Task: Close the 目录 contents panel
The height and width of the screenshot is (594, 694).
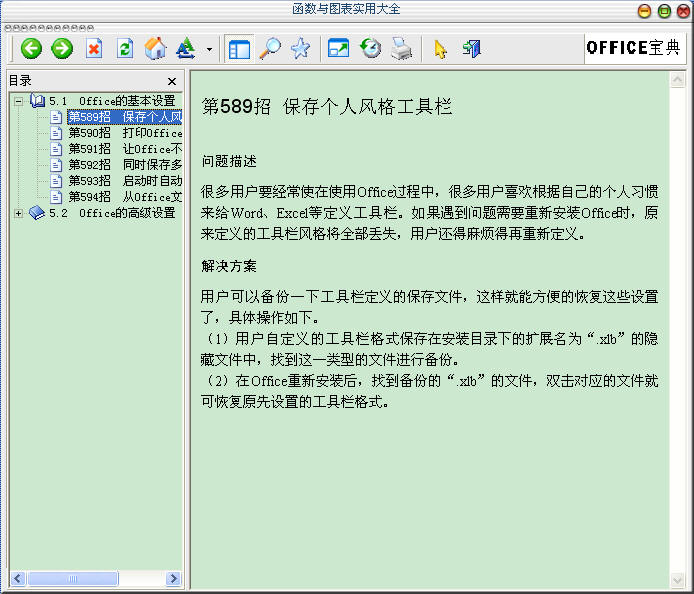Action: coord(172,81)
